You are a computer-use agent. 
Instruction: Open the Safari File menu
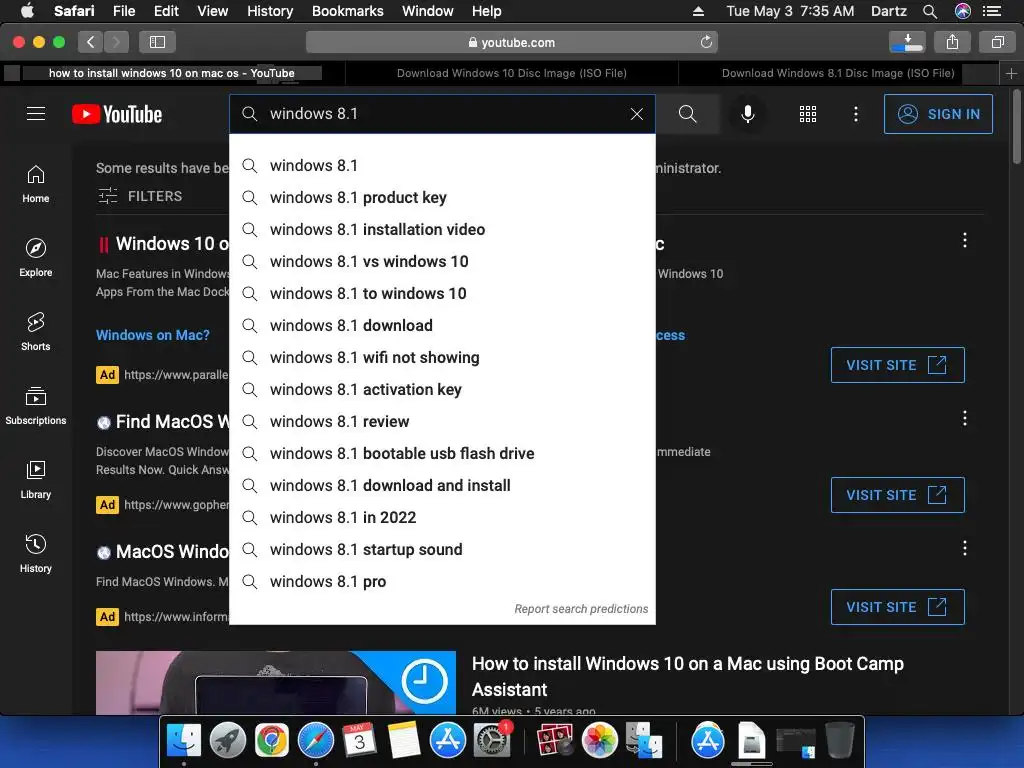pos(123,11)
